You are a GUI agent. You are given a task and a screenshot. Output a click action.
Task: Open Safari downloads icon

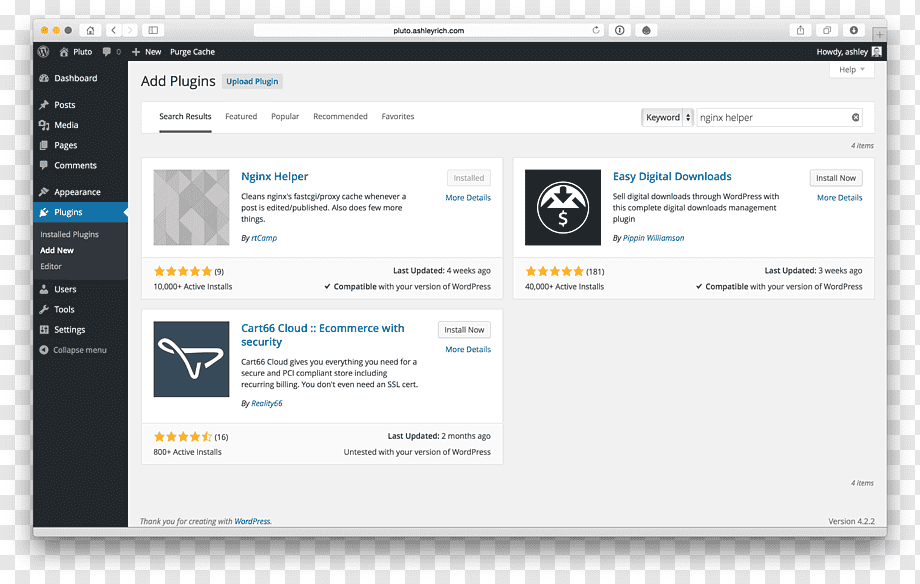point(854,30)
